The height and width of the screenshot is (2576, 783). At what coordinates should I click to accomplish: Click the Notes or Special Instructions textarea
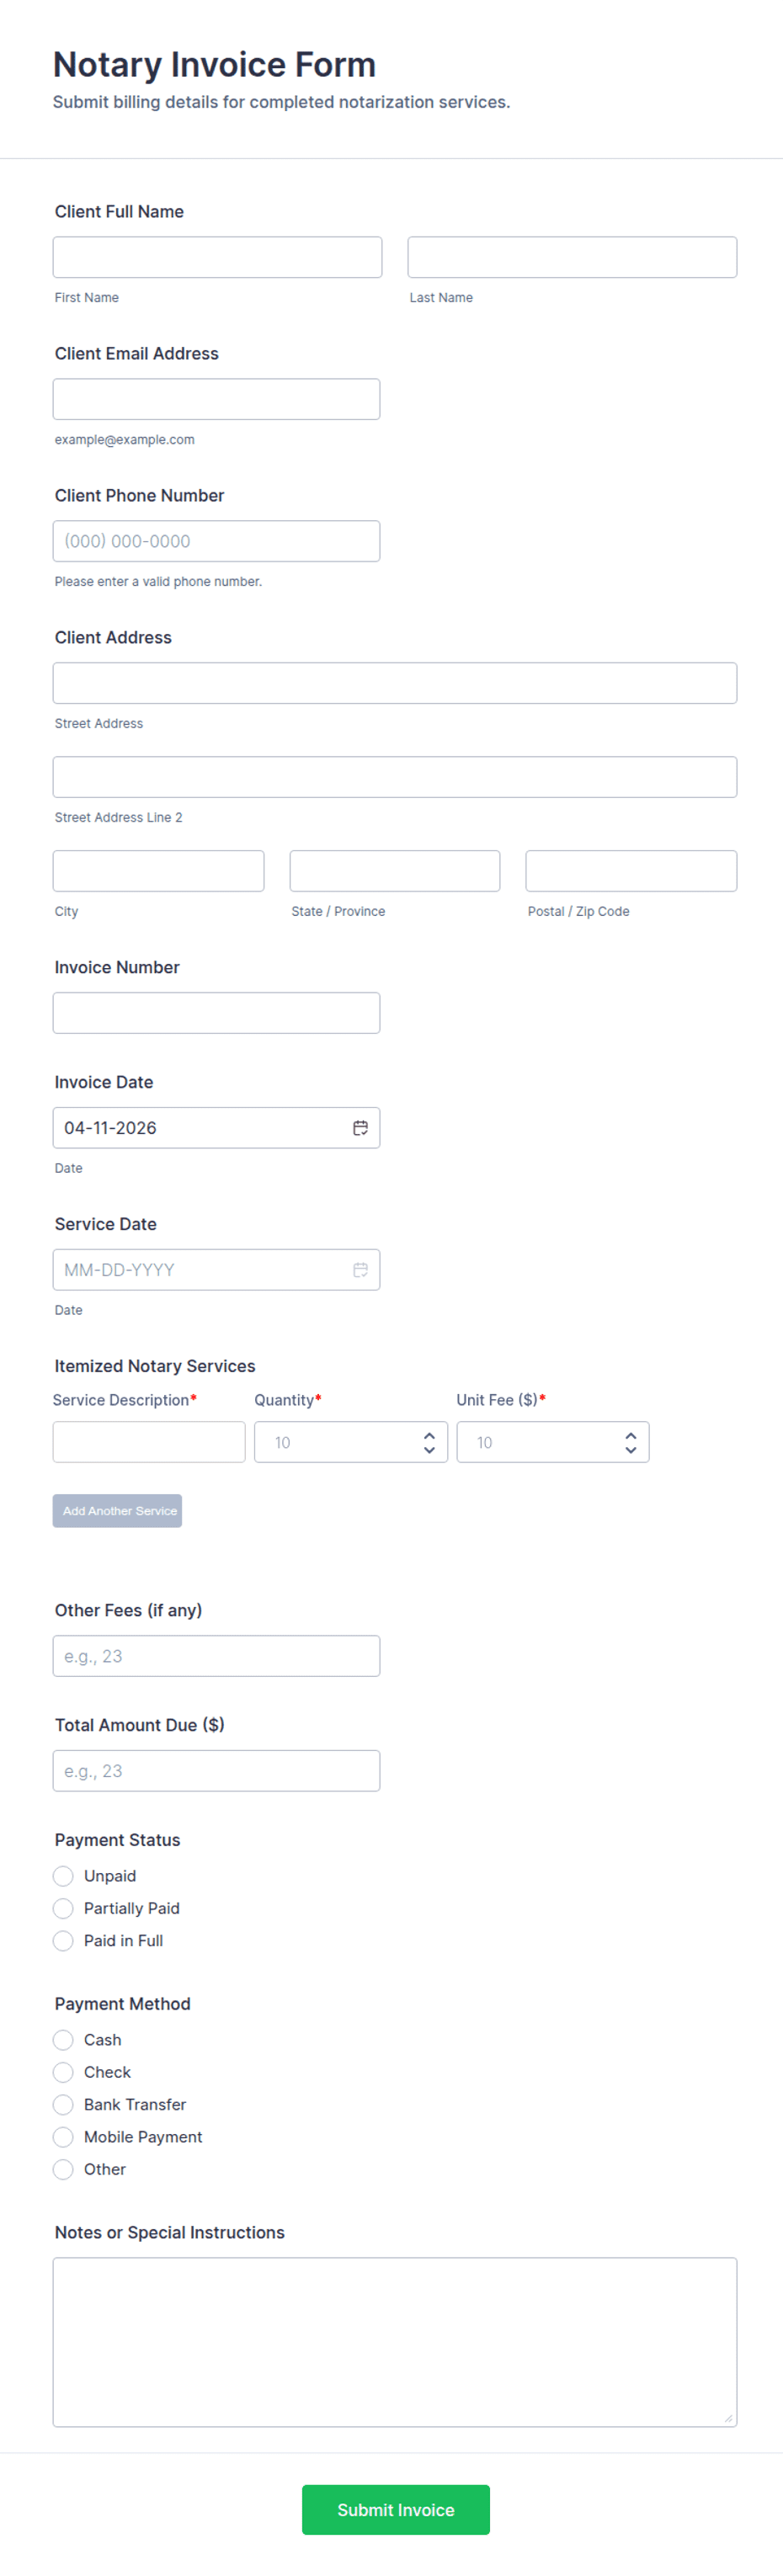[x=394, y=2341]
